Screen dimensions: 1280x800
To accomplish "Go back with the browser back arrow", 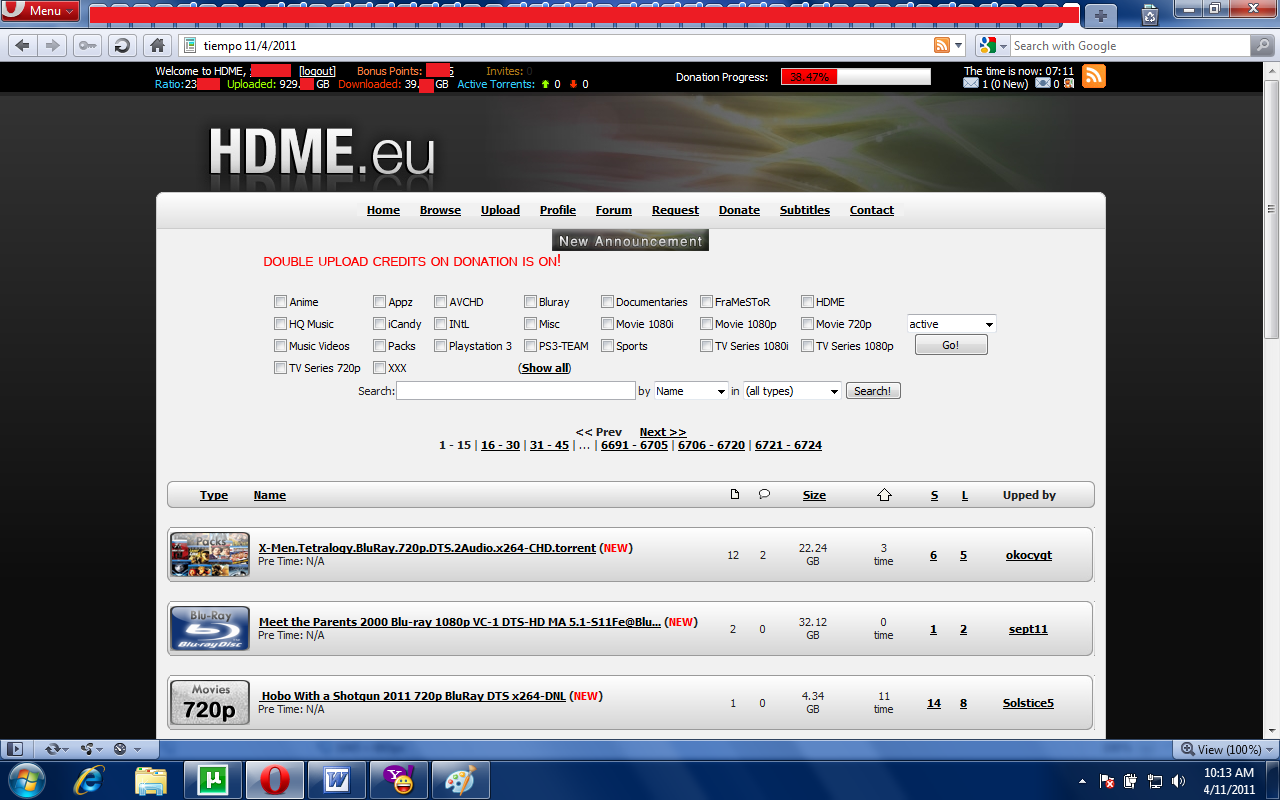I will tap(22, 45).
